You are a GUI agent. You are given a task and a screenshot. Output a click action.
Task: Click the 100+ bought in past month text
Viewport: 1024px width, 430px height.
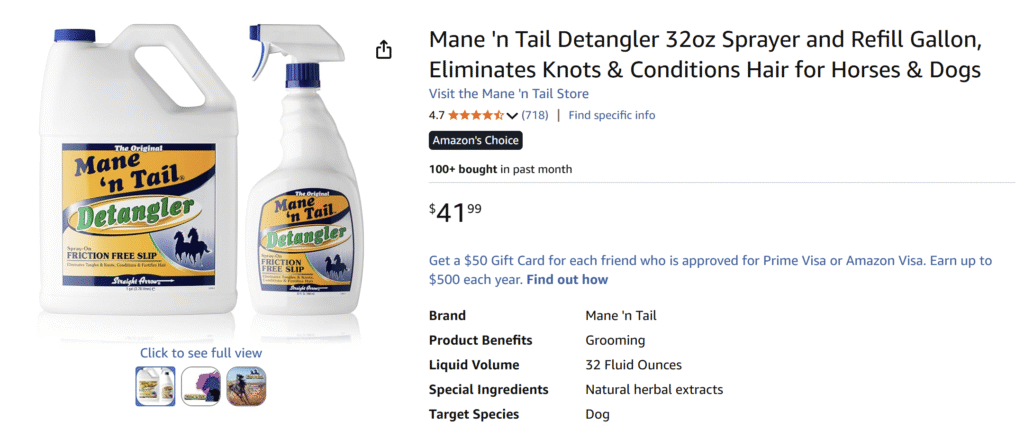point(500,169)
